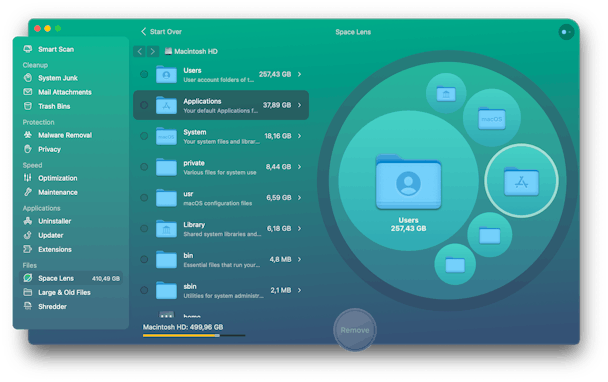Click the bin folder icon in list
The image size is (608, 382).
pos(166,259)
